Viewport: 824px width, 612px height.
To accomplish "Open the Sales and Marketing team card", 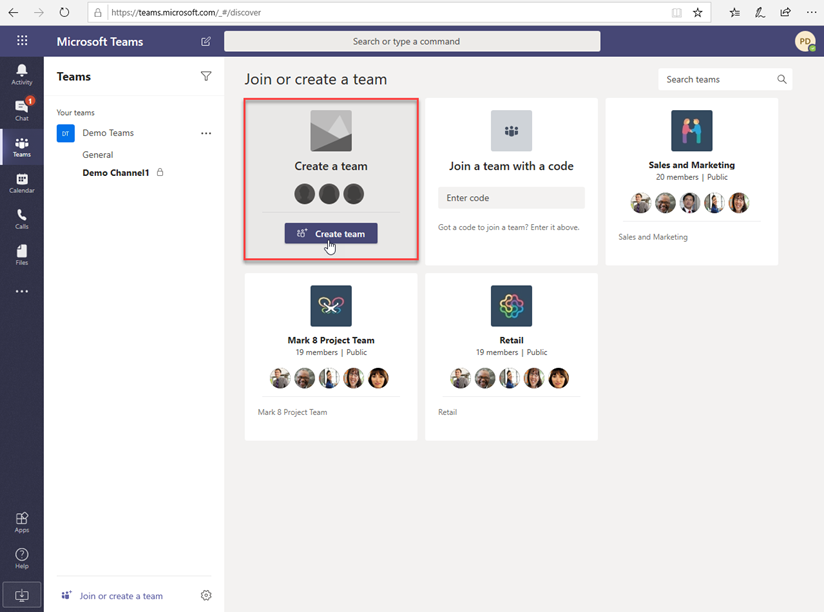I will pyautogui.click(x=692, y=182).
